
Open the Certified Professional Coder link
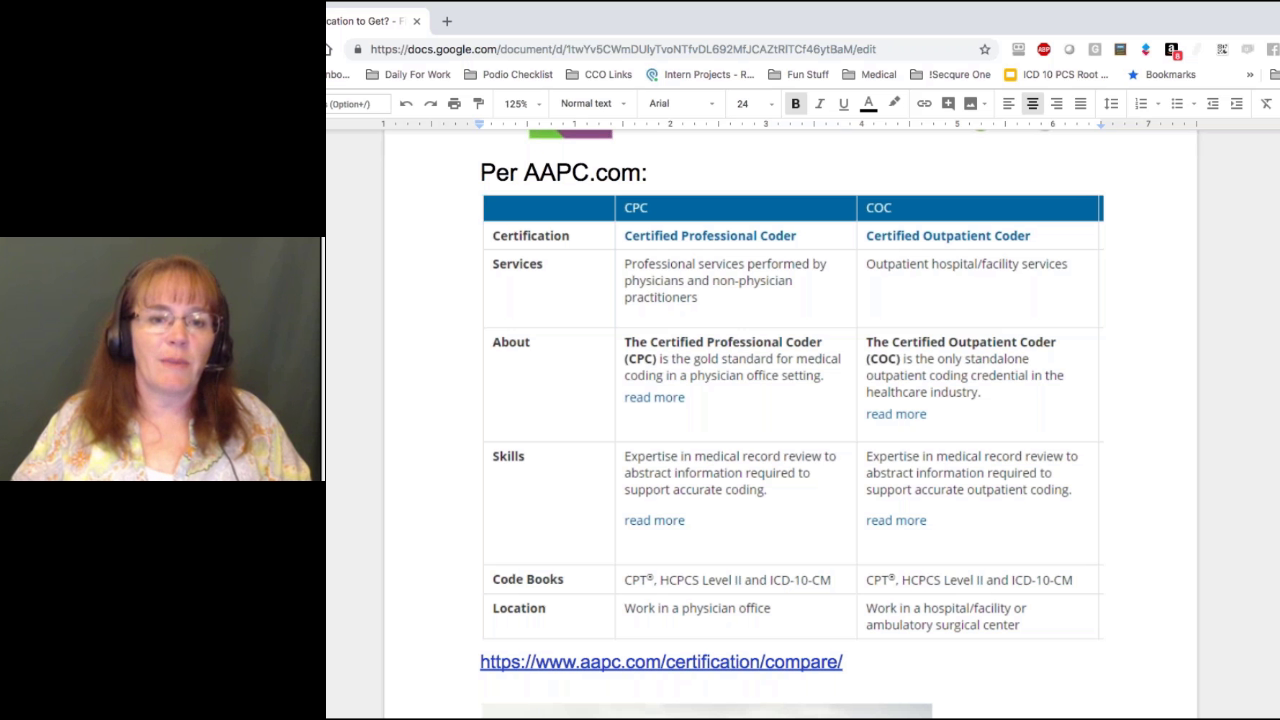coord(710,236)
